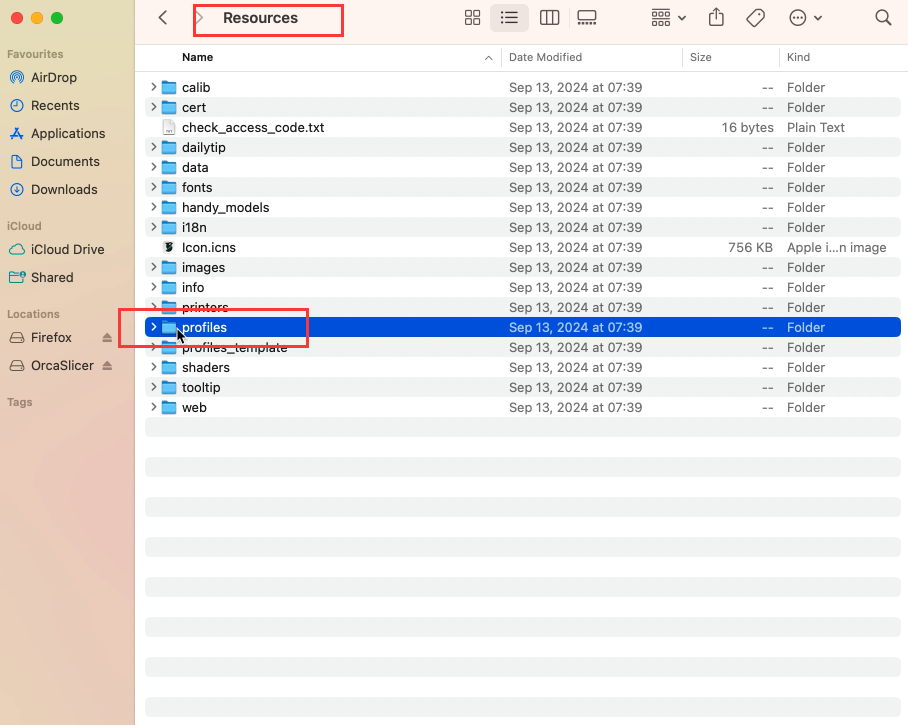This screenshot has width=908, height=725.
Task: Expand the shaders folder
Action: (x=153, y=367)
